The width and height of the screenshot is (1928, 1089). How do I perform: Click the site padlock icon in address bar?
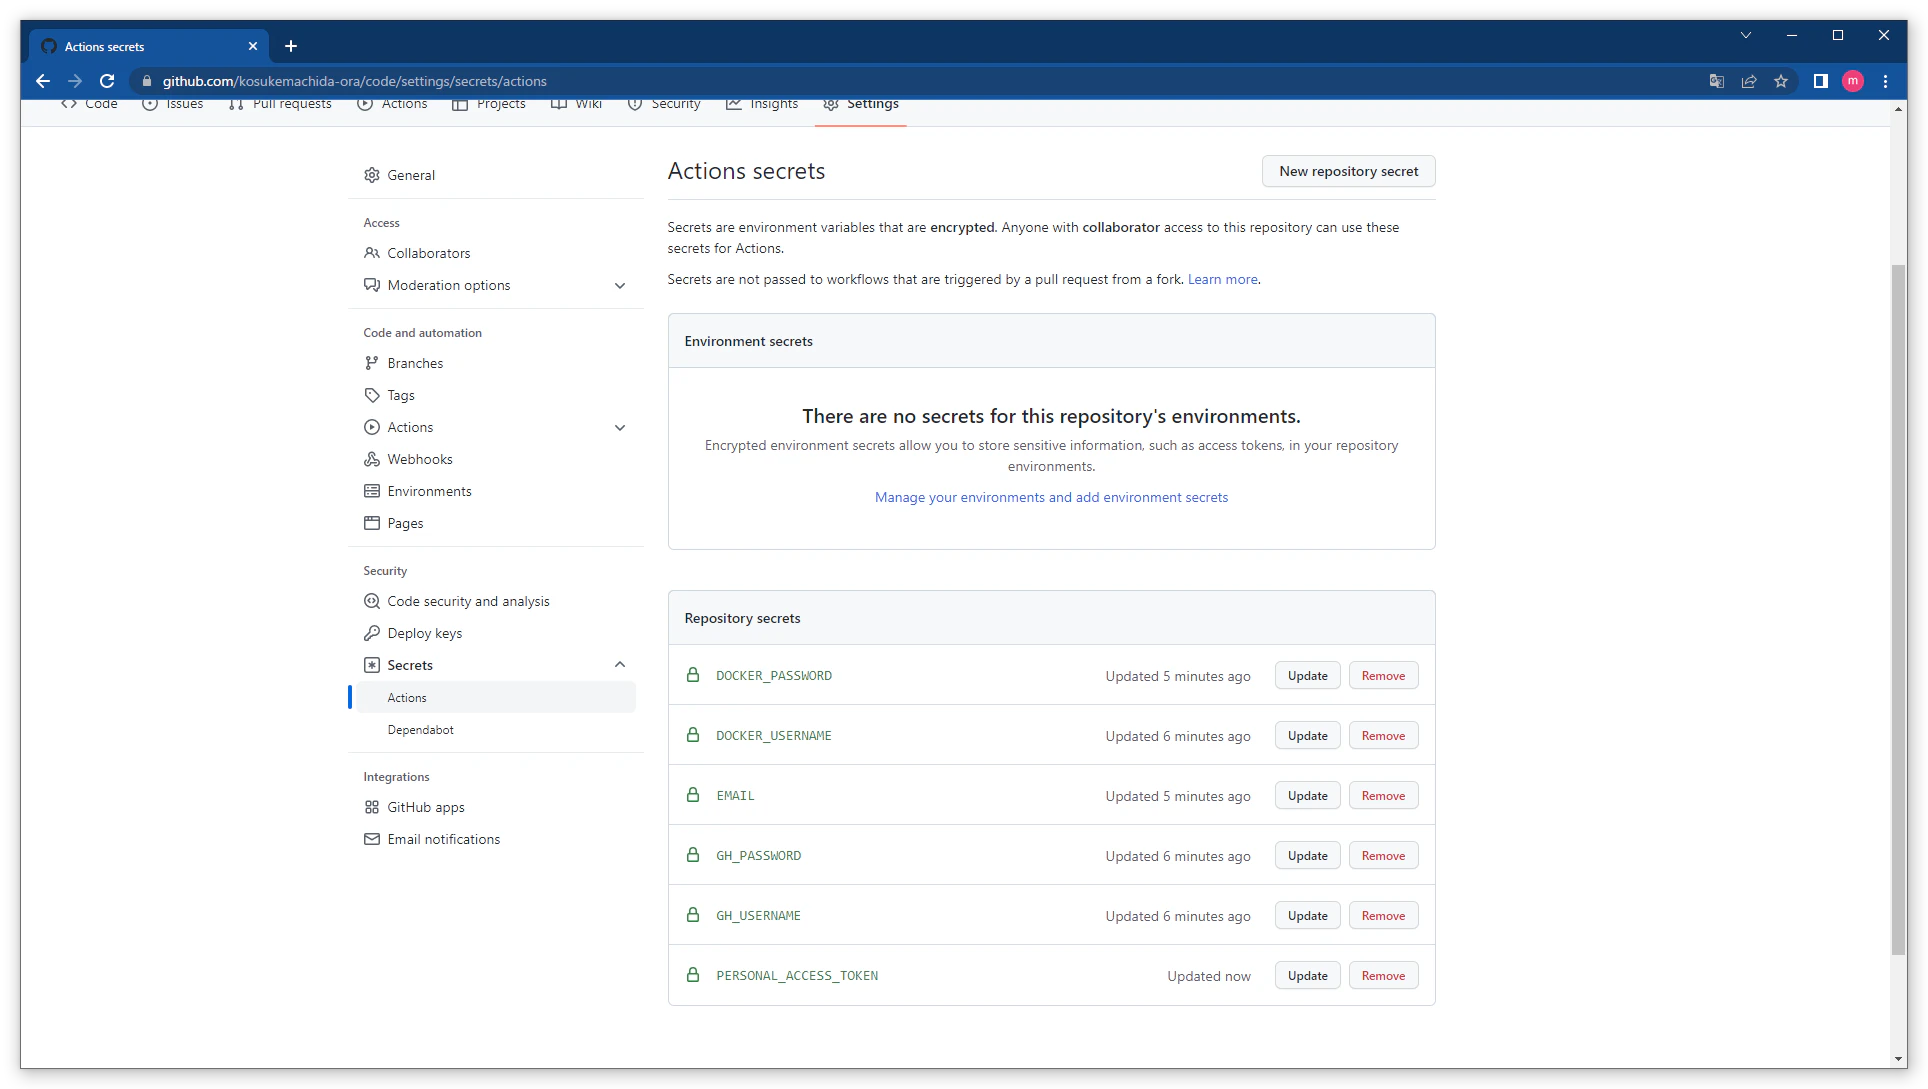[x=147, y=81]
